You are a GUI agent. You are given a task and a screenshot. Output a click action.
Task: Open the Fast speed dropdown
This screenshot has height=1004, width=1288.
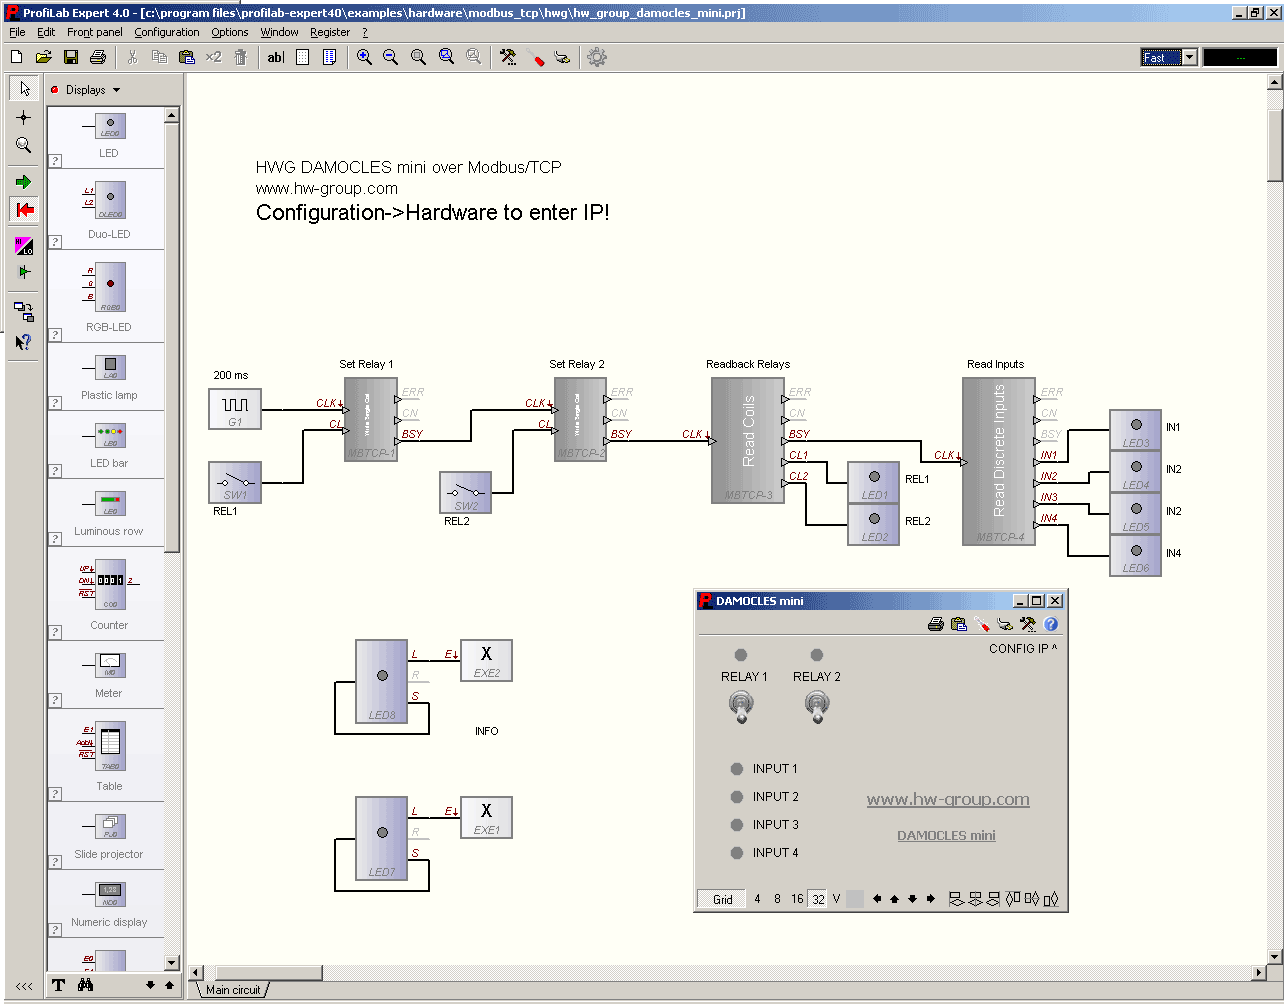pyautogui.click(x=1189, y=58)
